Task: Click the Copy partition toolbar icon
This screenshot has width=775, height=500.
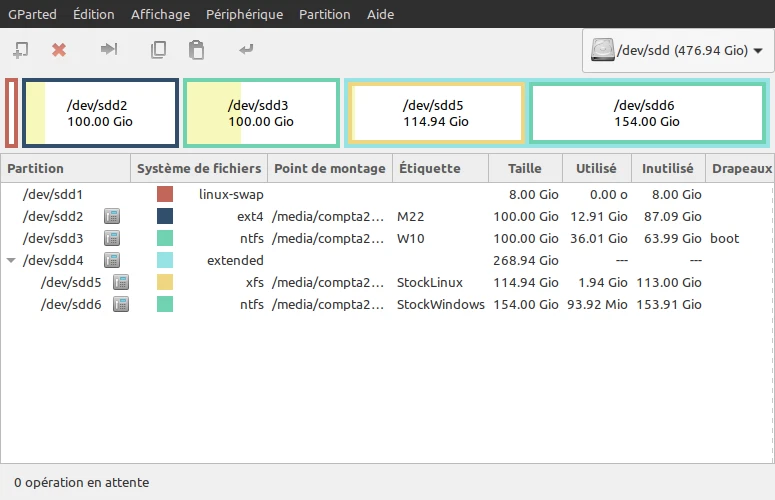Action: click(x=158, y=49)
